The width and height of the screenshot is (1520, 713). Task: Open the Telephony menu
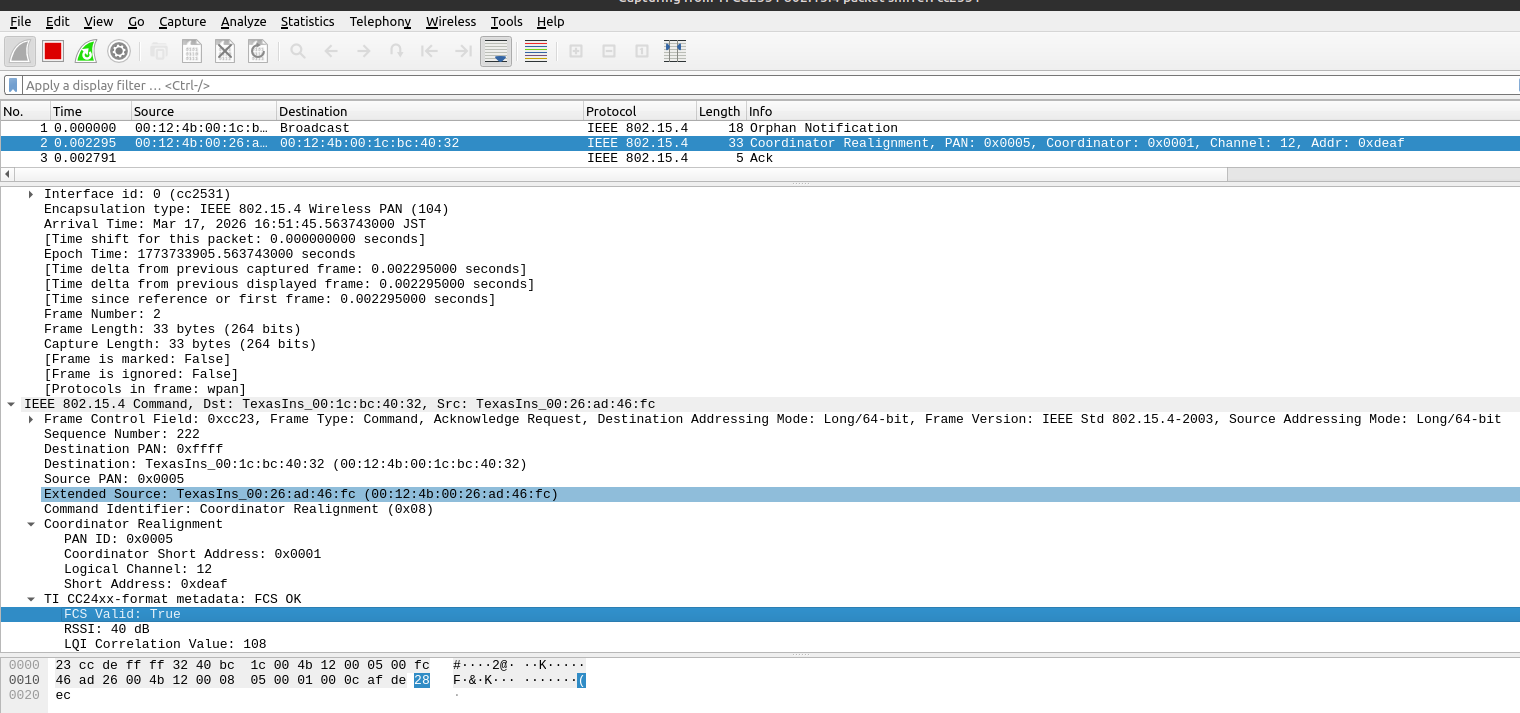pyautogui.click(x=380, y=21)
